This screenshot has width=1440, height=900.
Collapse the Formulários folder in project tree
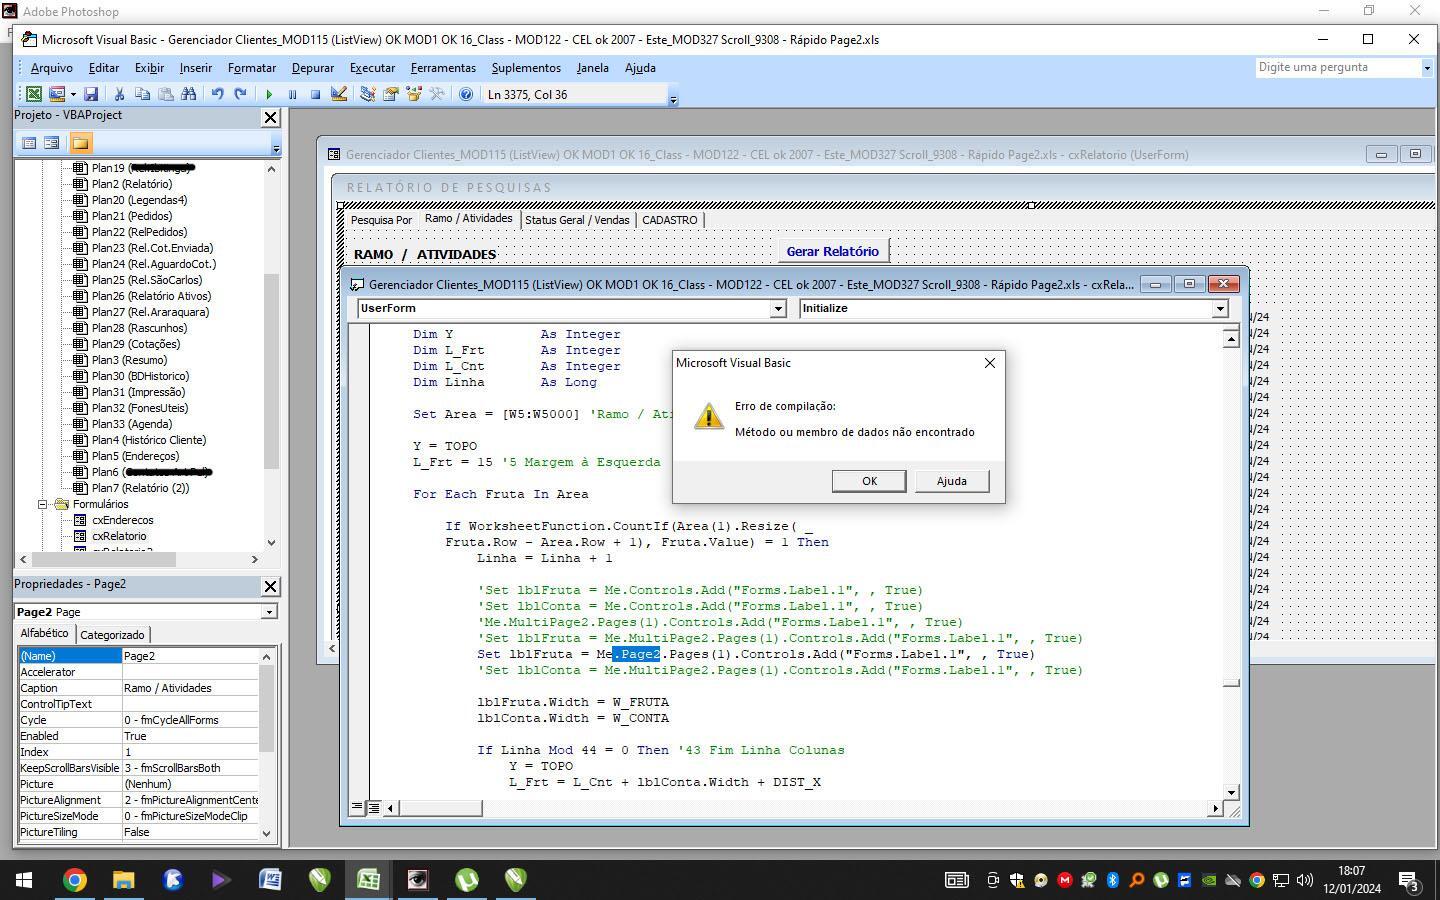tap(43, 504)
